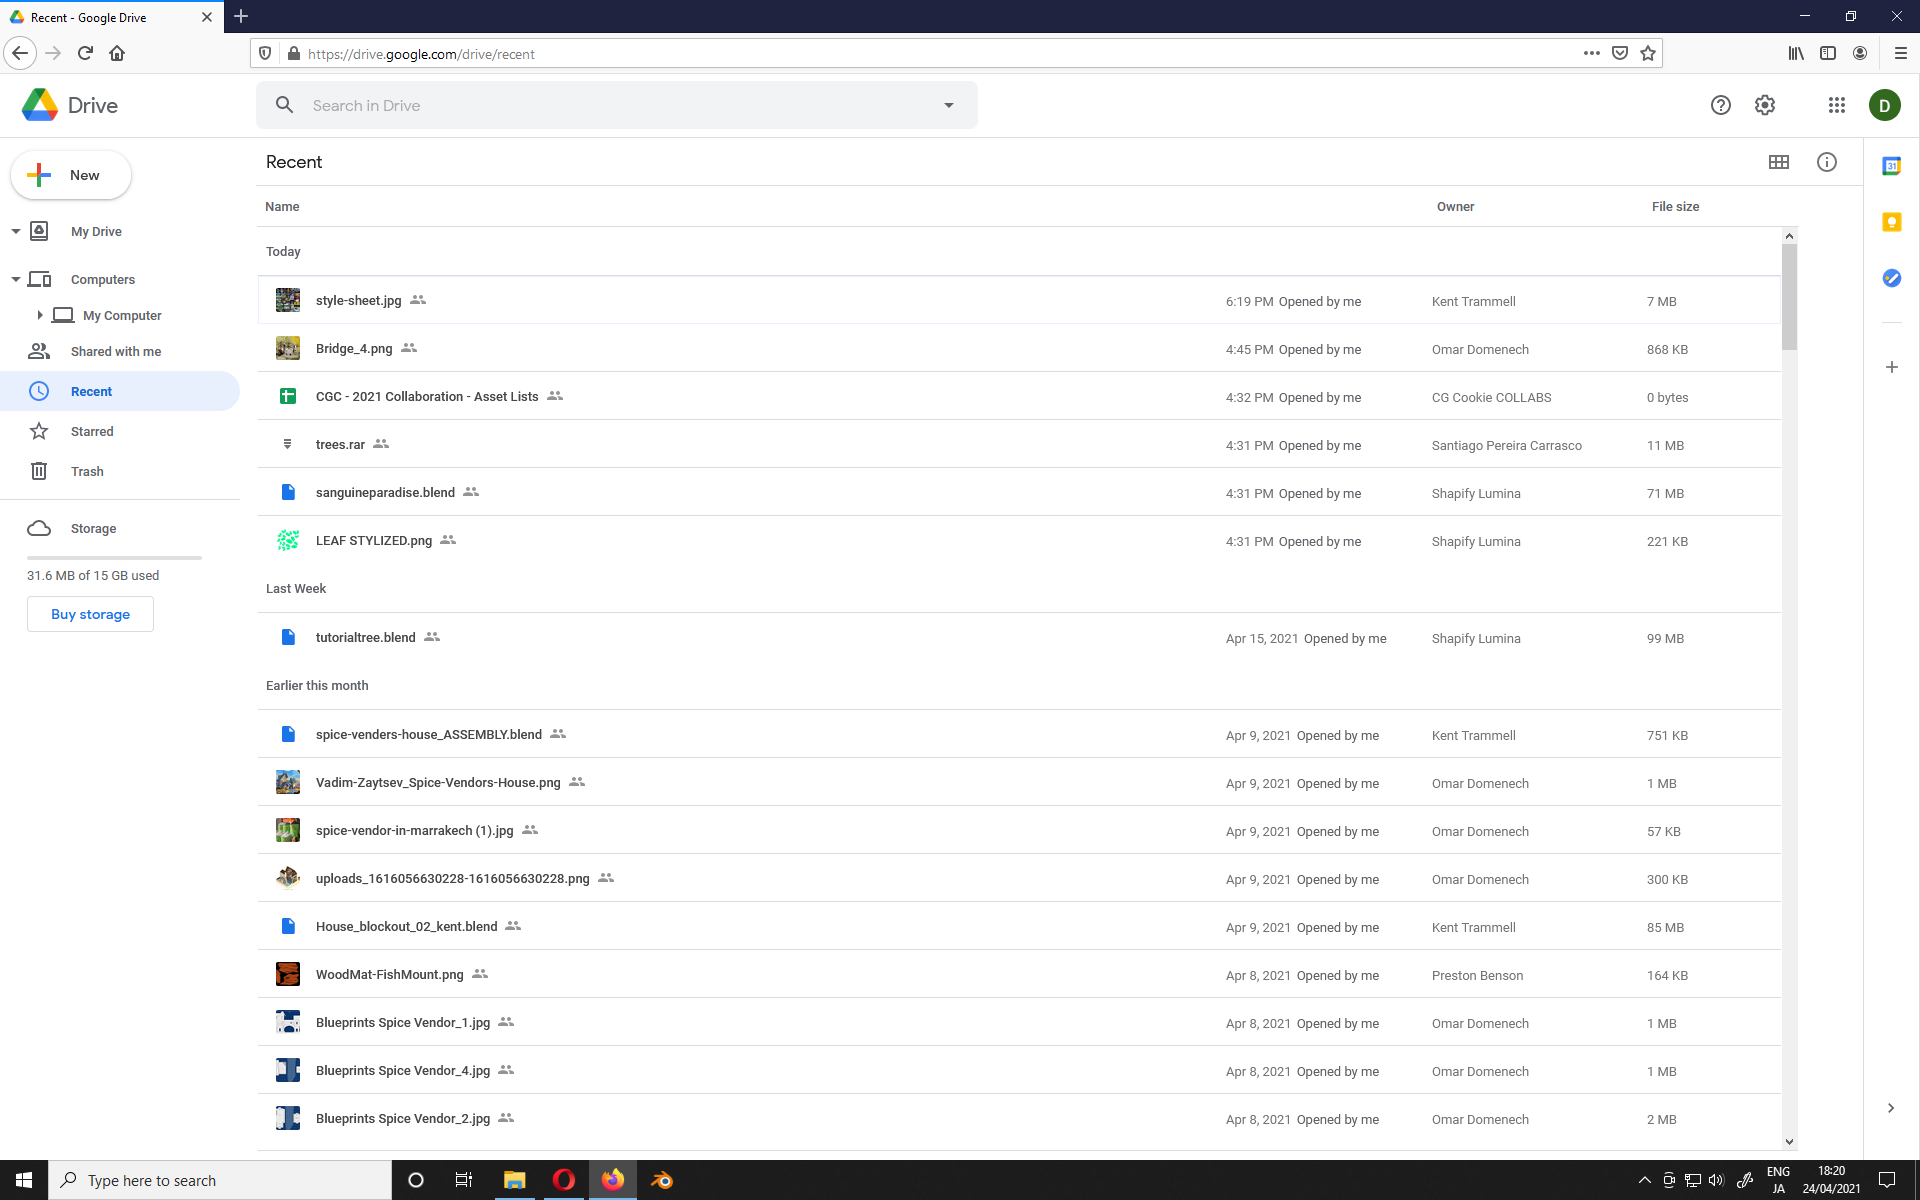Open Google Tasks side panel icon
1920x1200 pixels.
[1891, 278]
